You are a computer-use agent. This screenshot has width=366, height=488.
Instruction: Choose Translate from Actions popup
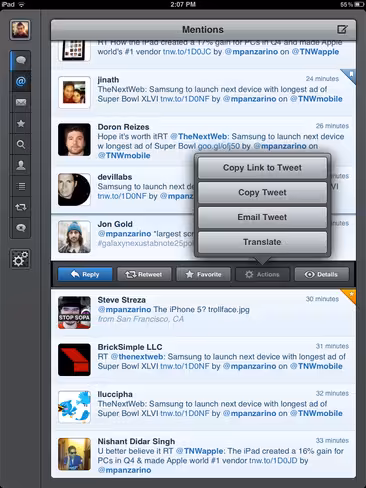click(262, 242)
